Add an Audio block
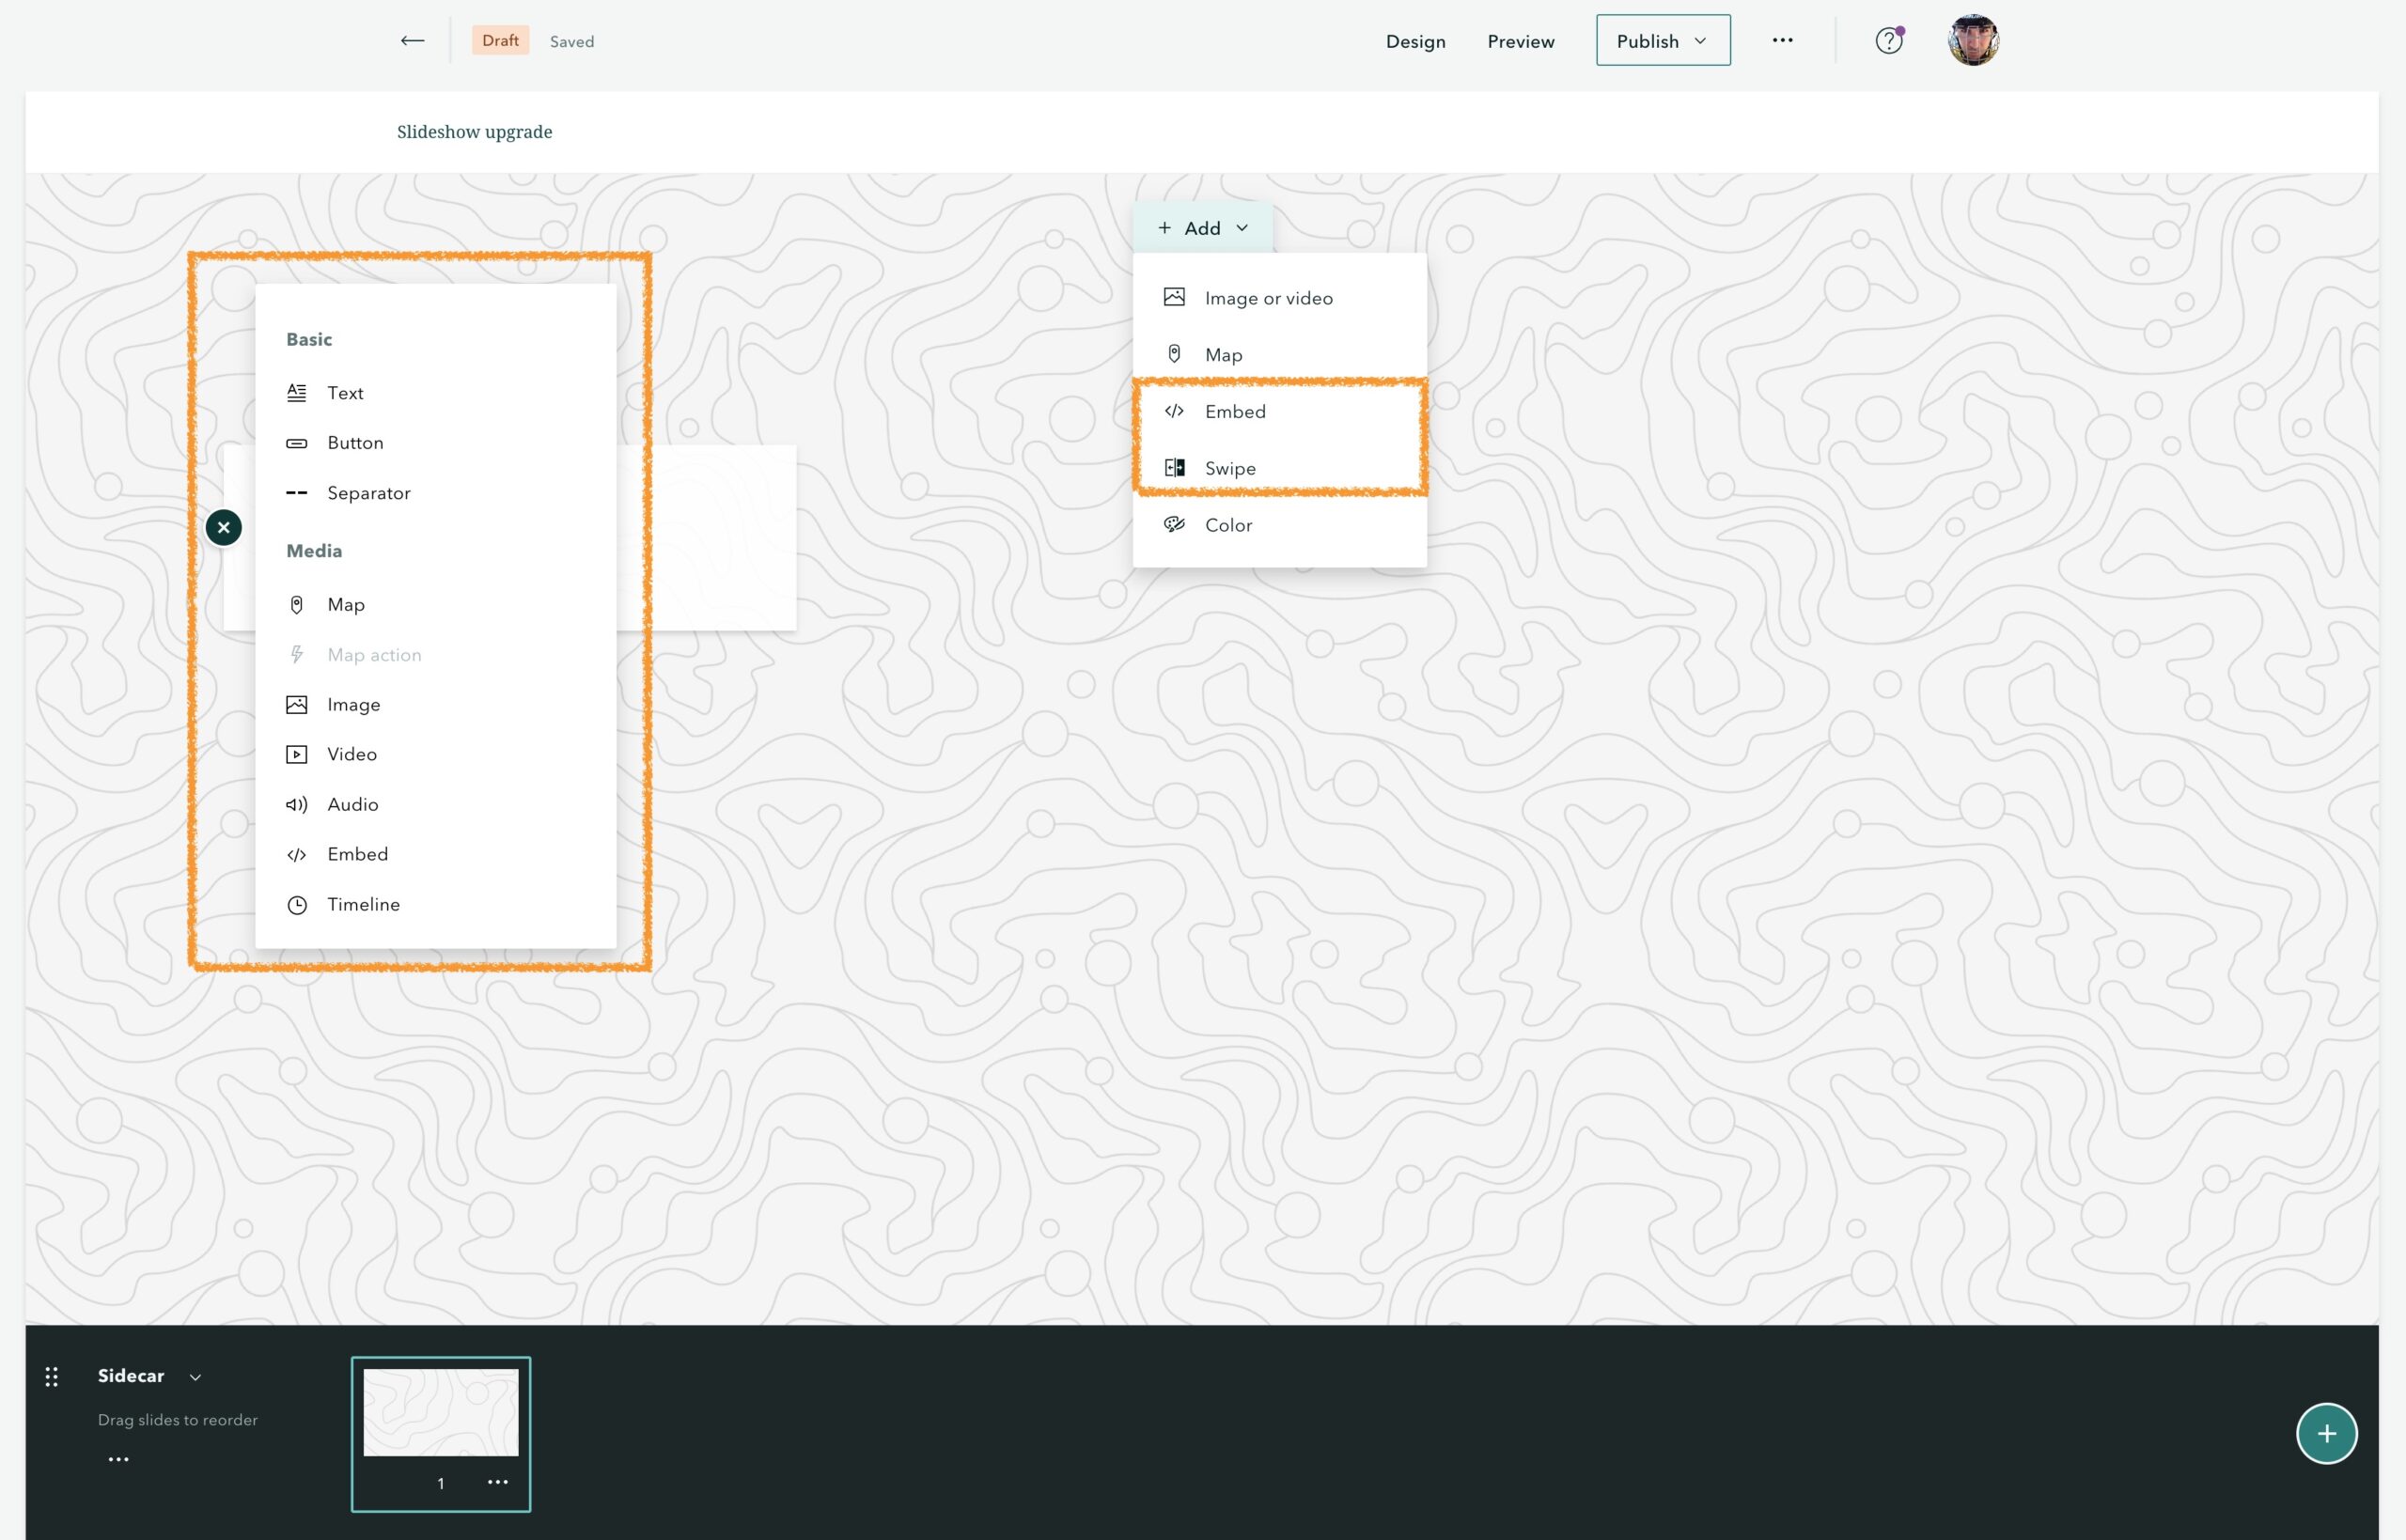The image size is (2406, 1540). [x=352, y=803]
